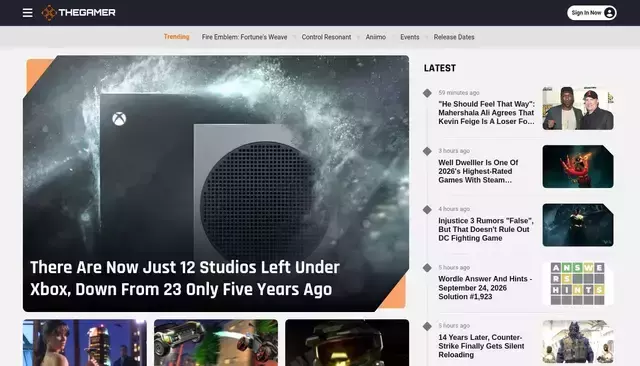Viewport: 640px width, 366px height.
Task: Click the "4 hours ago" timestamp
Action: click(454, 209)
